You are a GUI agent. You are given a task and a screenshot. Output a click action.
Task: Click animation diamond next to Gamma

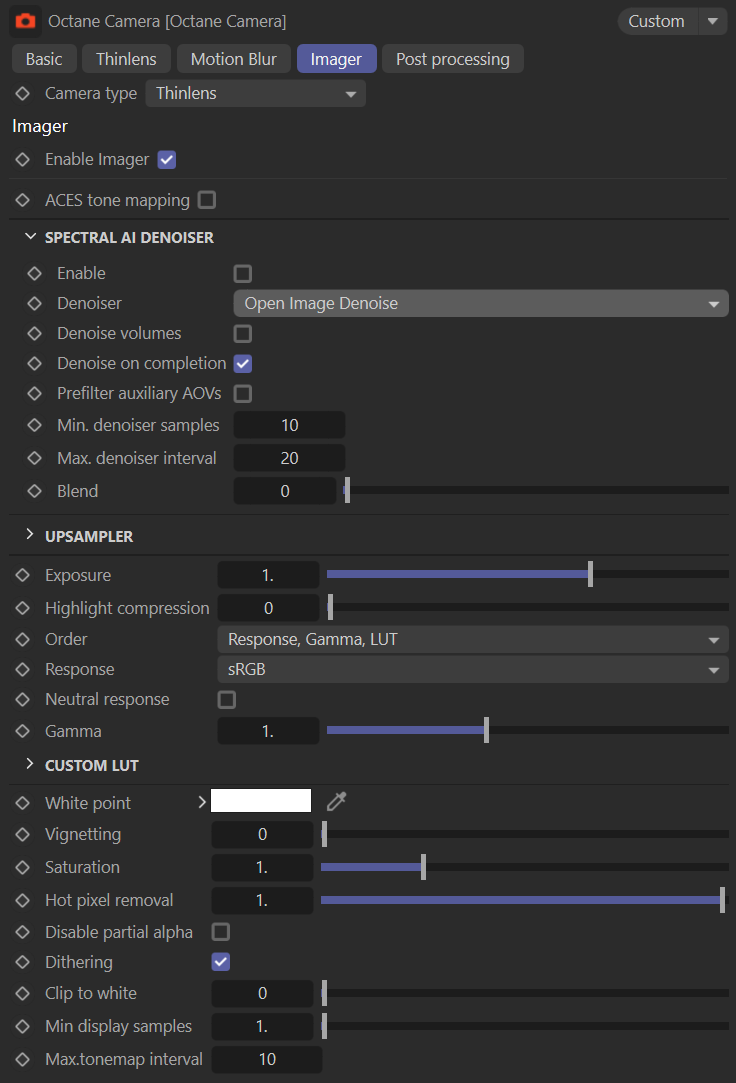23,731
